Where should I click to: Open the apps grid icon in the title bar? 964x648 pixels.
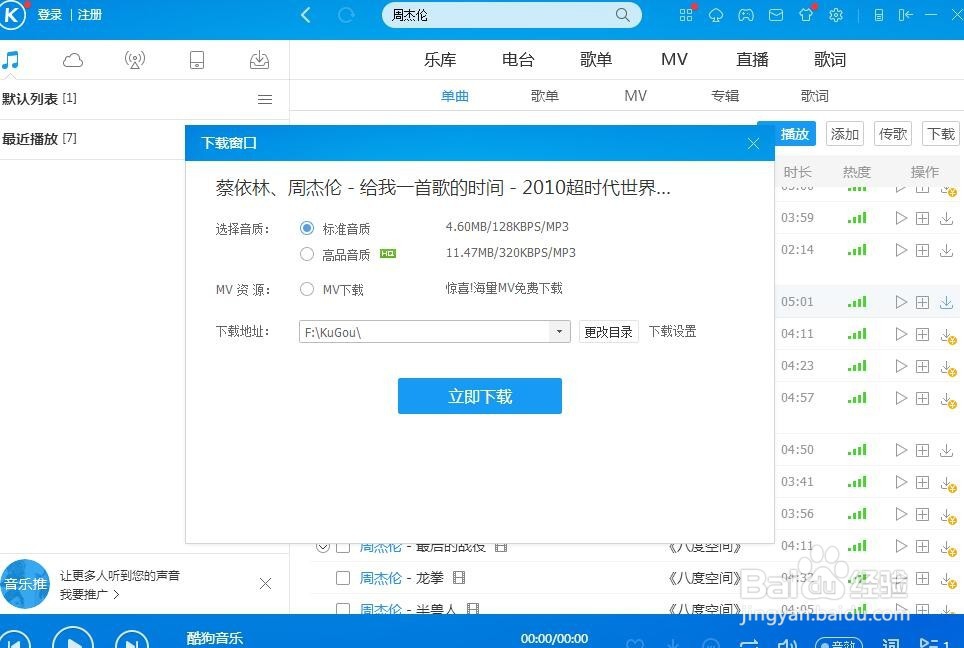686,15
